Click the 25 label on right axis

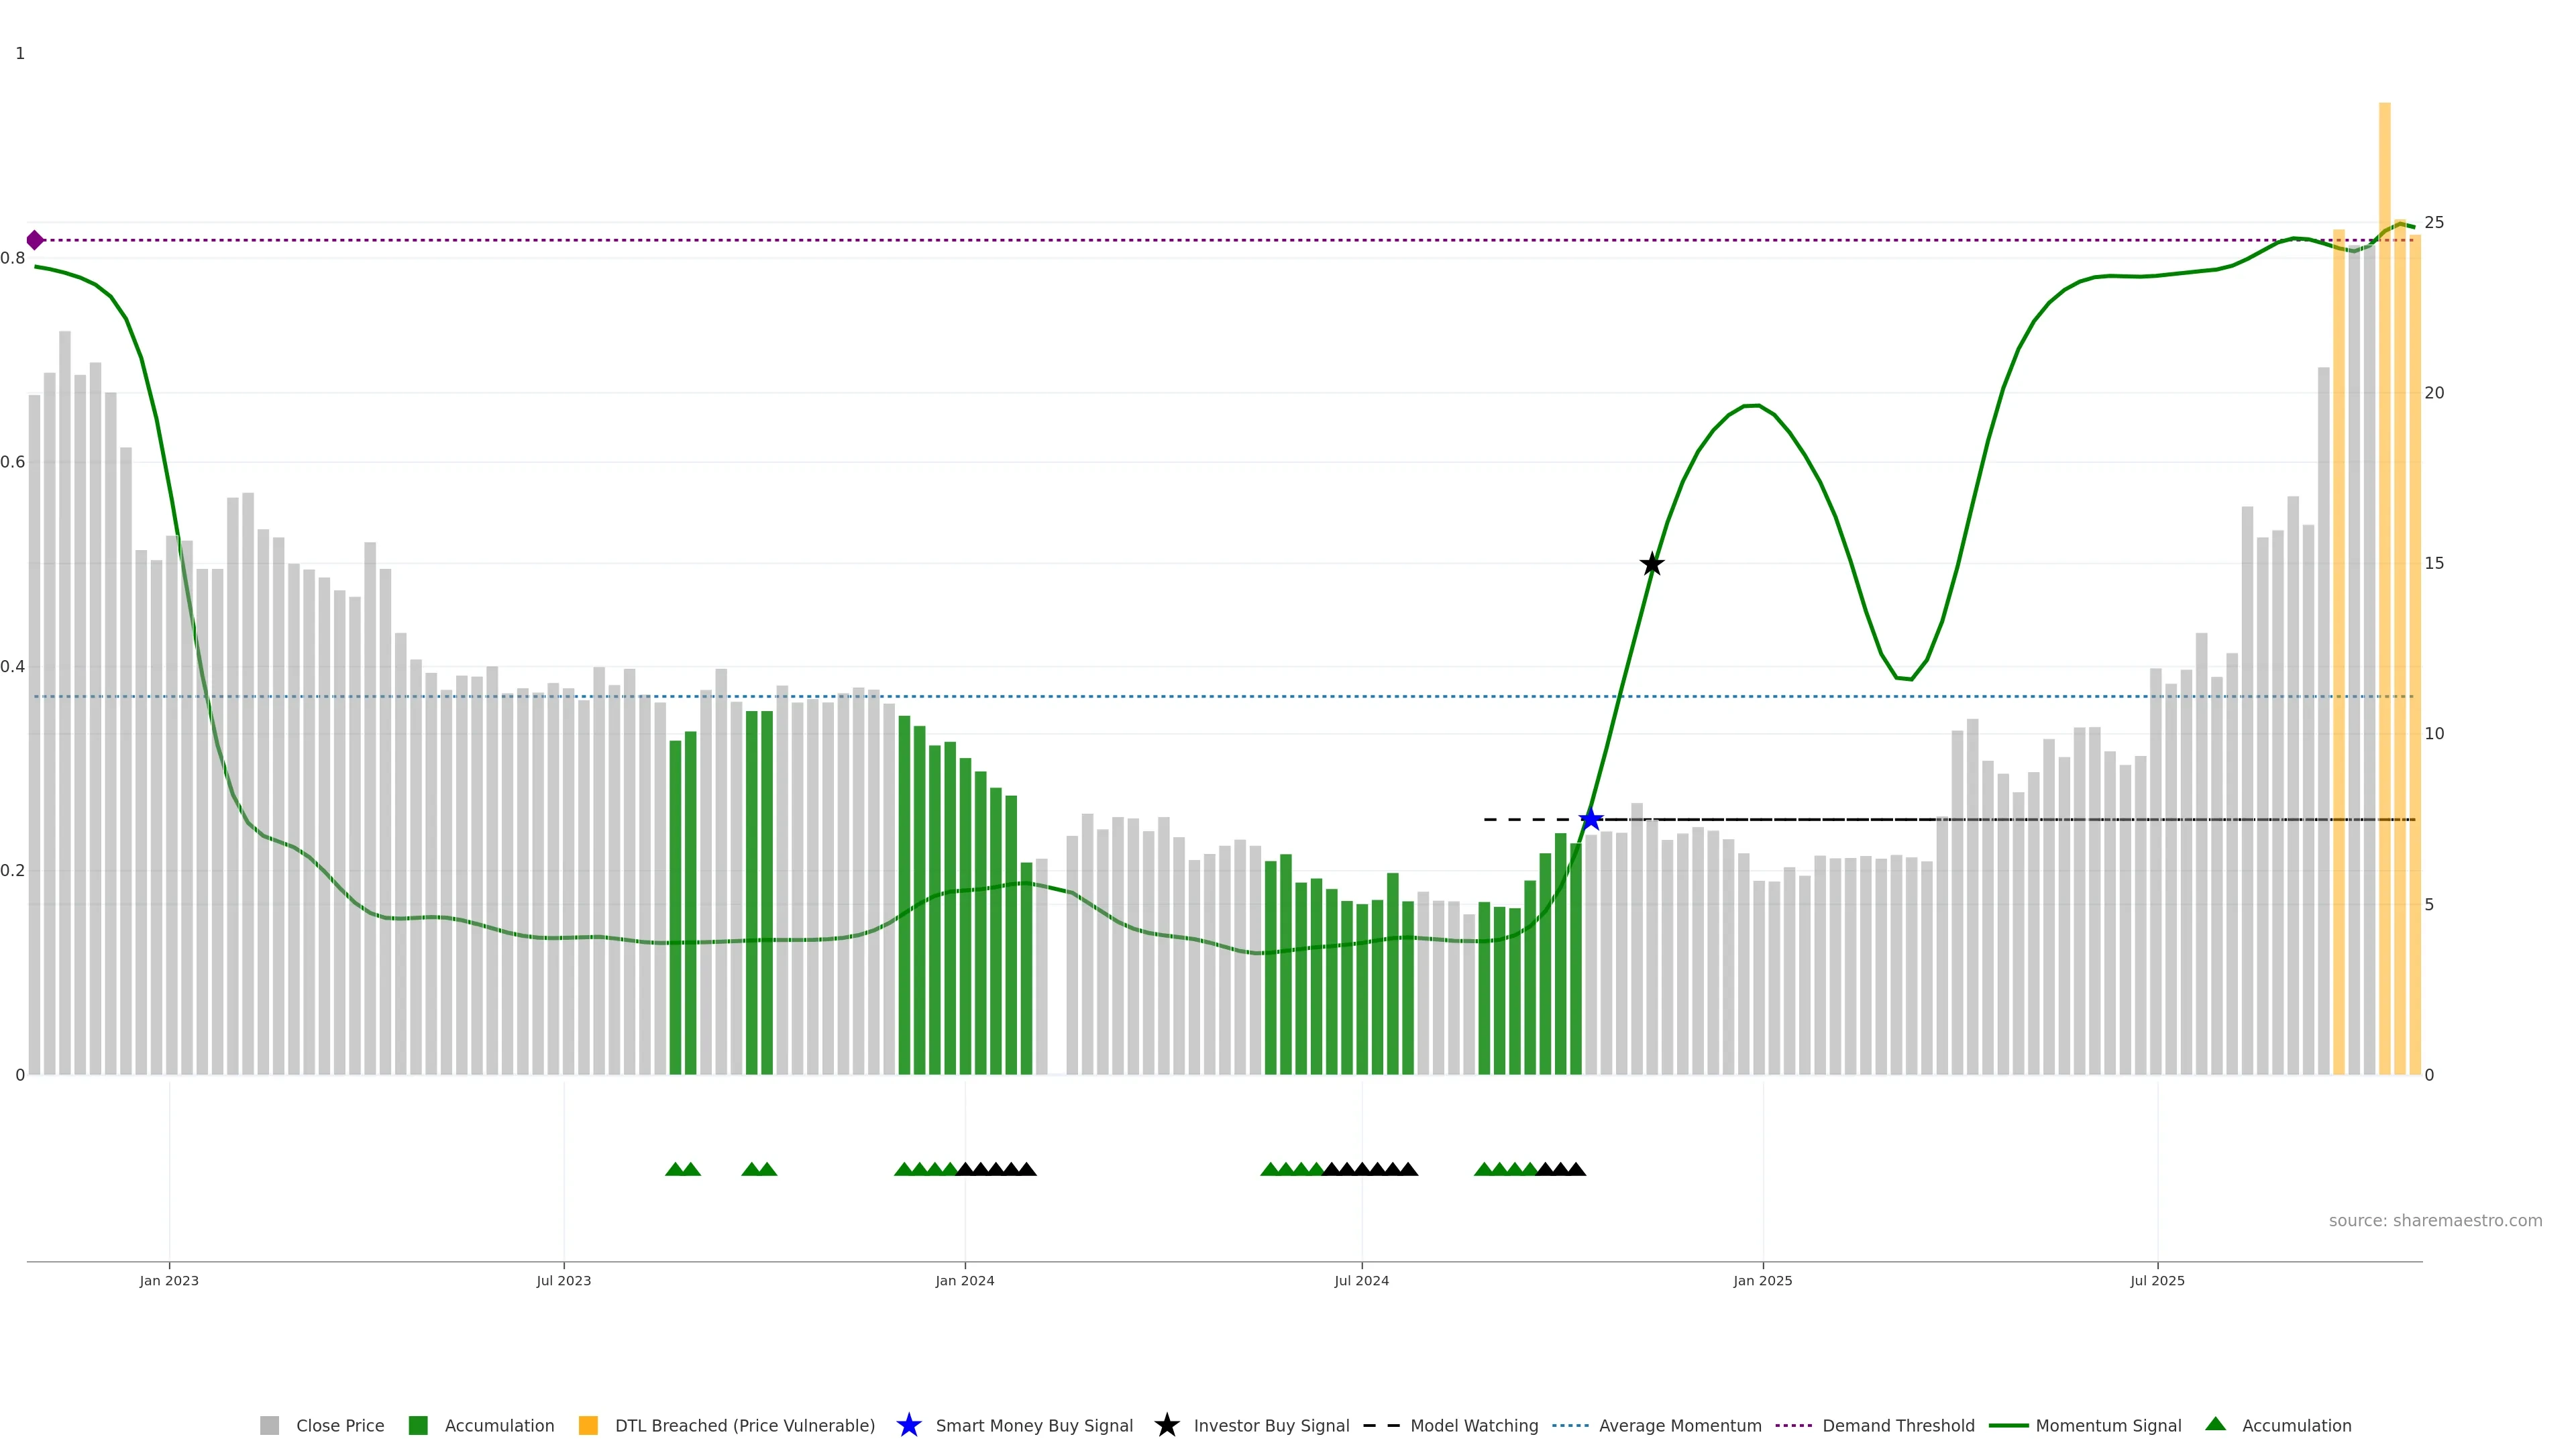pyautogui.click(x=2434, y=222)
